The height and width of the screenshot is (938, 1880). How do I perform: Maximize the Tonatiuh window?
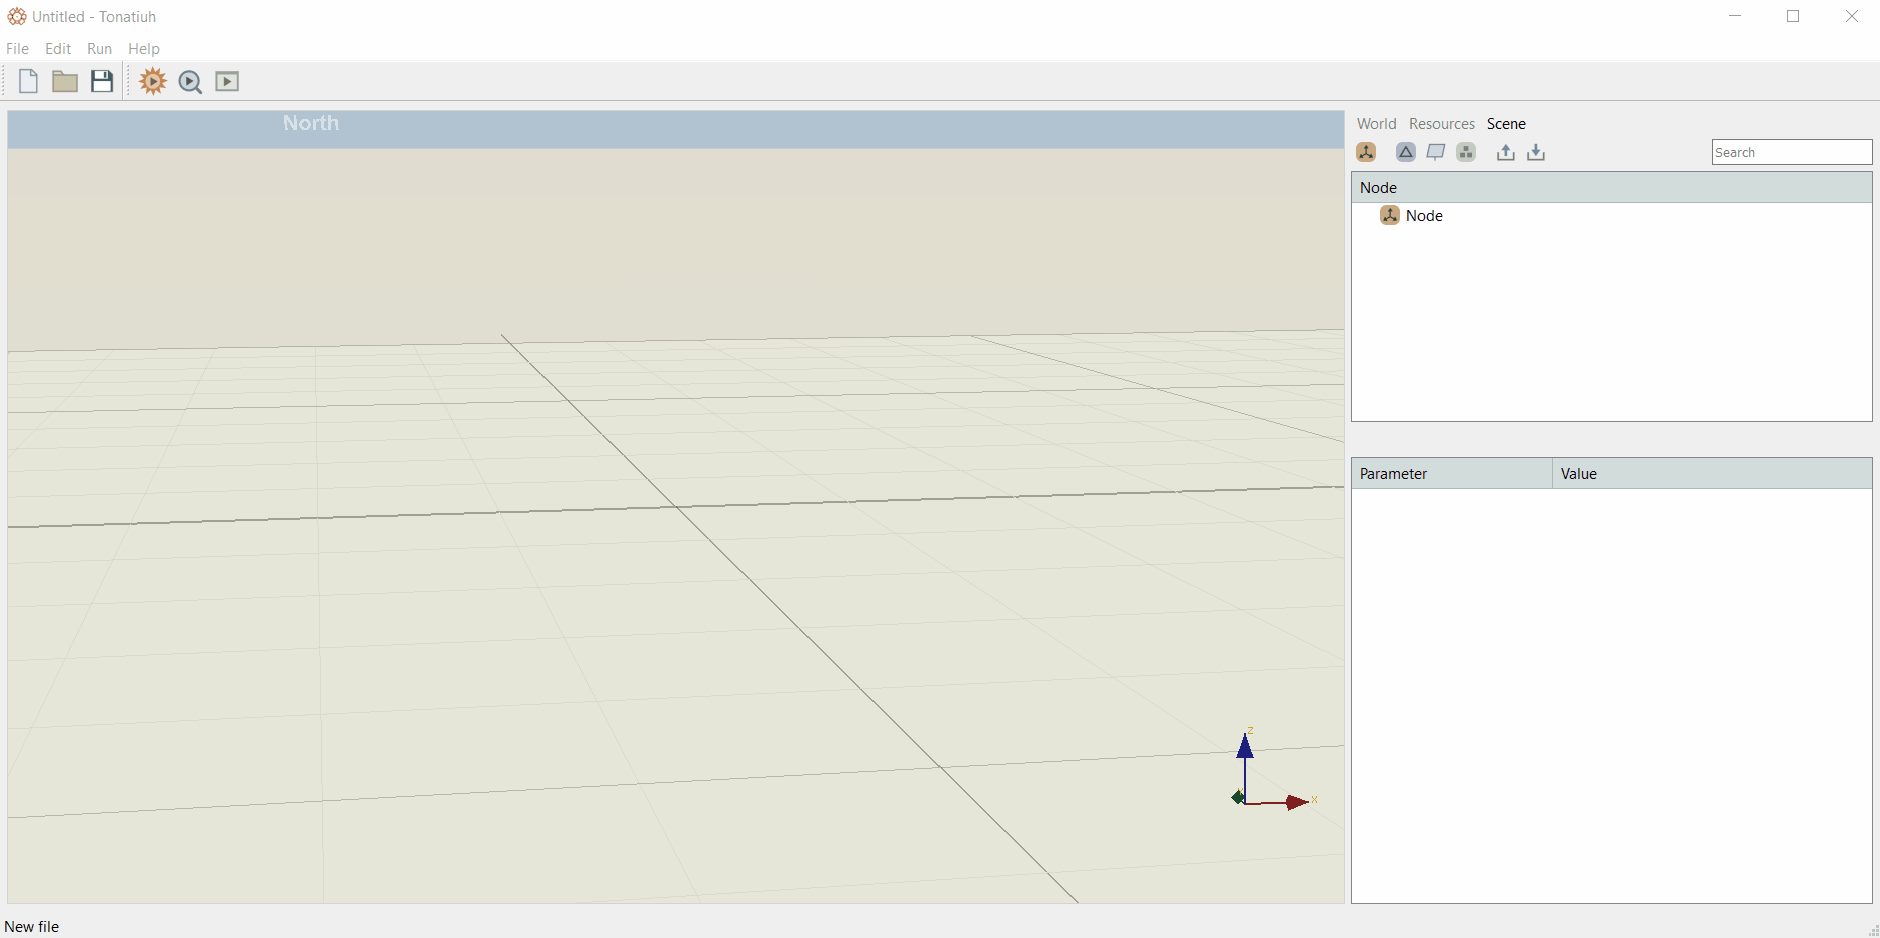pos(1793,16)
